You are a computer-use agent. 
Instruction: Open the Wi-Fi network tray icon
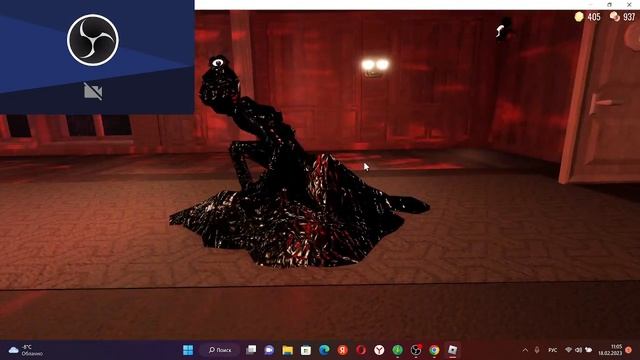pyautogui.click(x=568, y=350)
